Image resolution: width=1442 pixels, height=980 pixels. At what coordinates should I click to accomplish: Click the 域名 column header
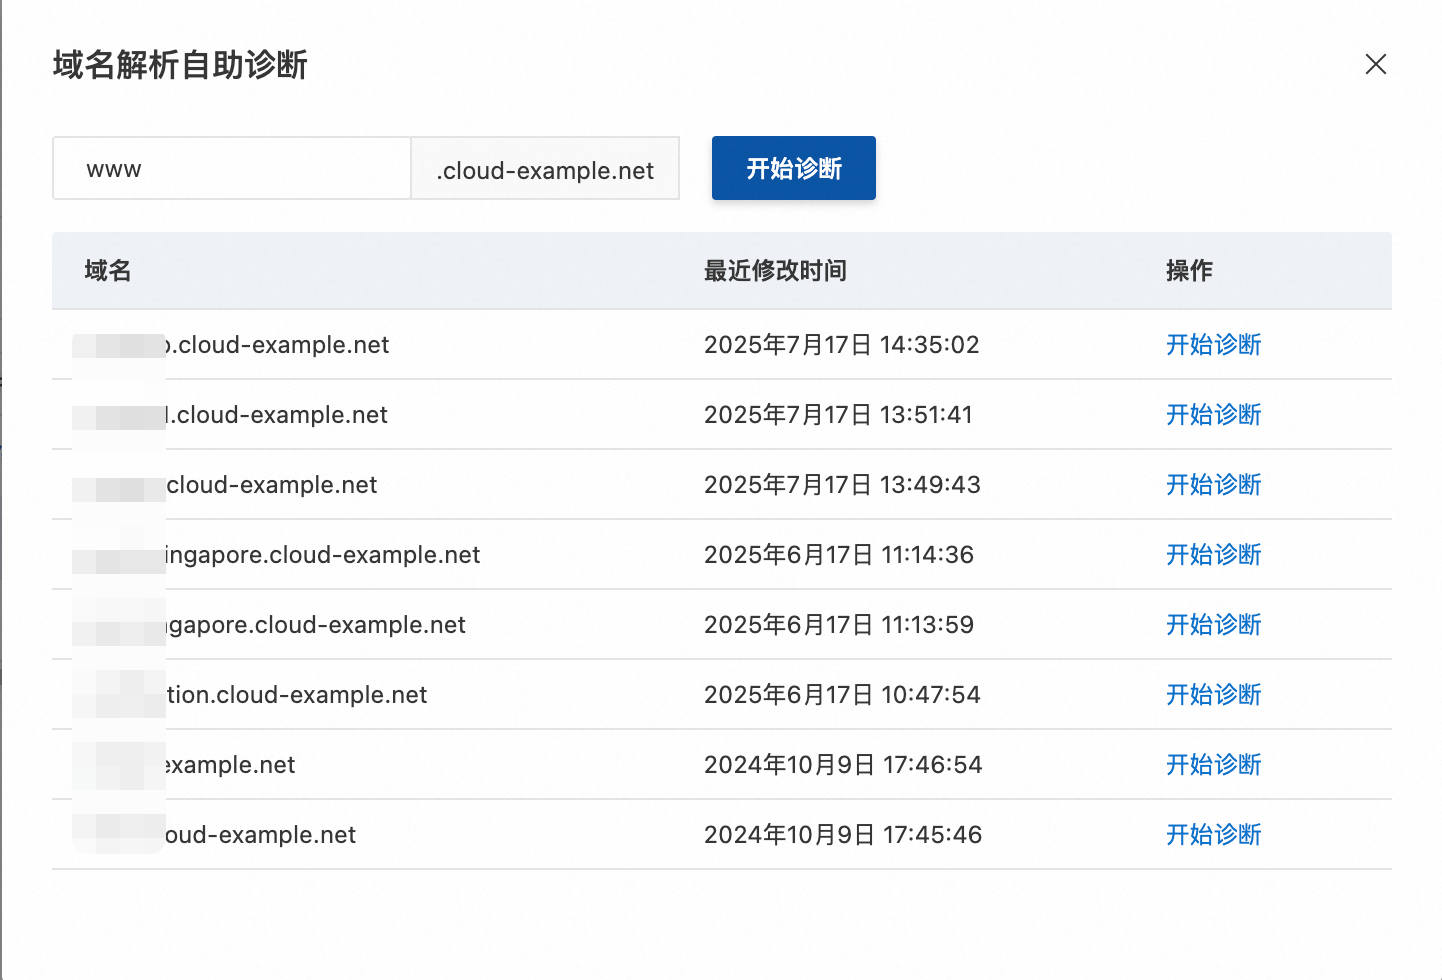(108, 271)
